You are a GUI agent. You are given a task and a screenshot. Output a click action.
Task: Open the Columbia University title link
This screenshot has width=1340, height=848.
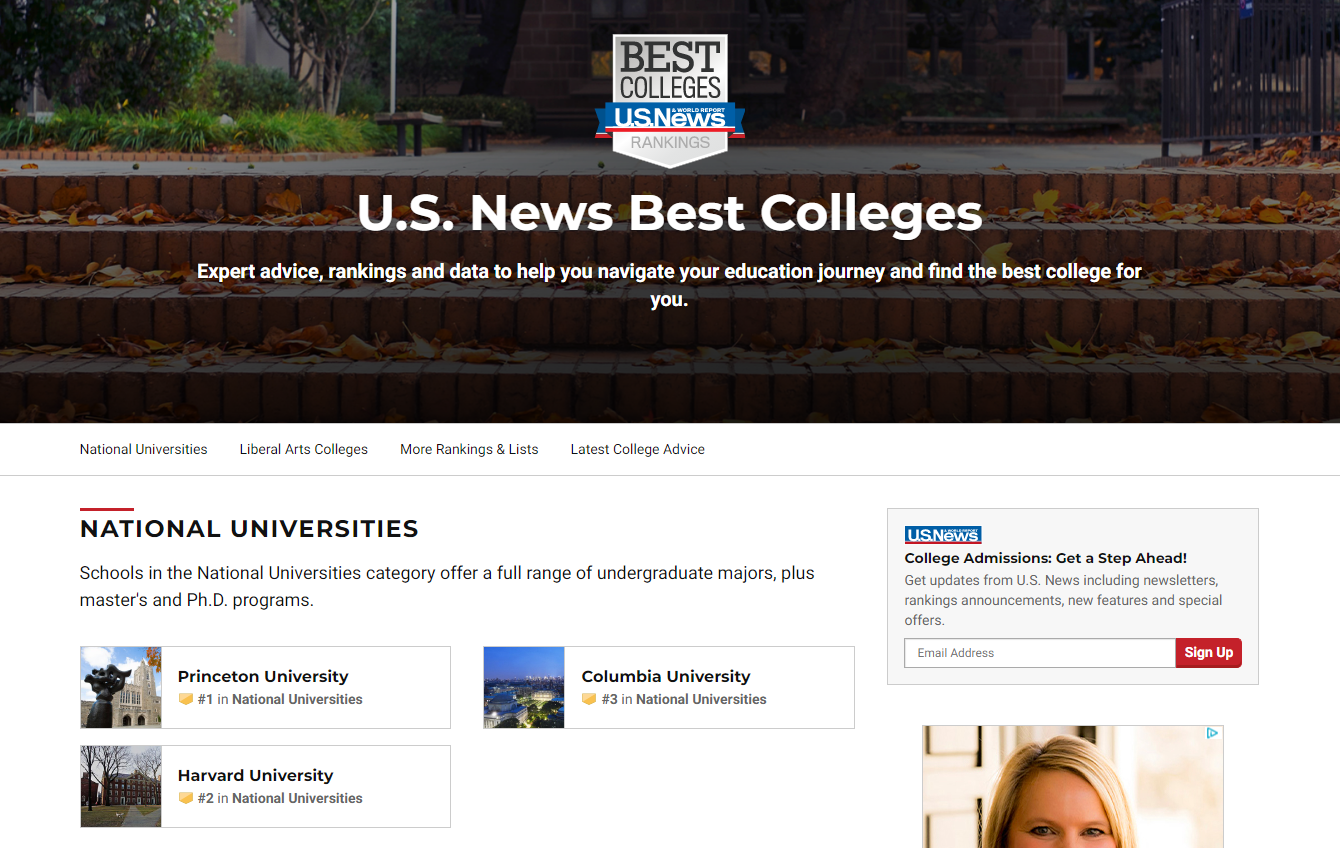click(x=666, y=677)
